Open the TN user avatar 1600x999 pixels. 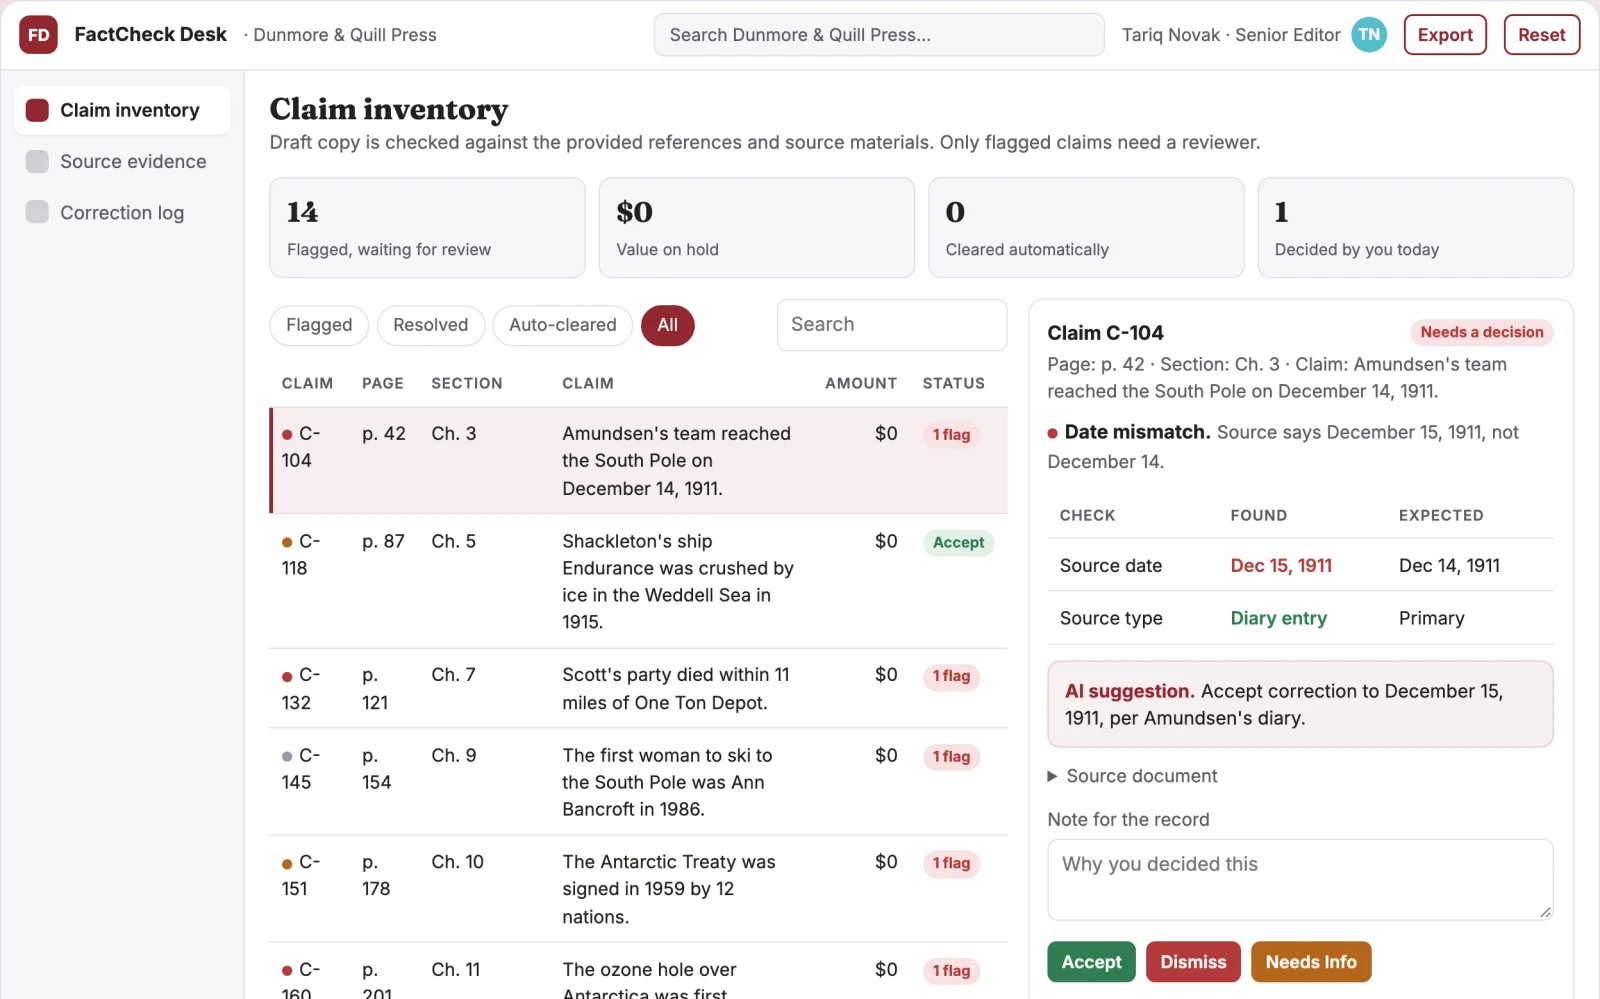coord(1369,35)
